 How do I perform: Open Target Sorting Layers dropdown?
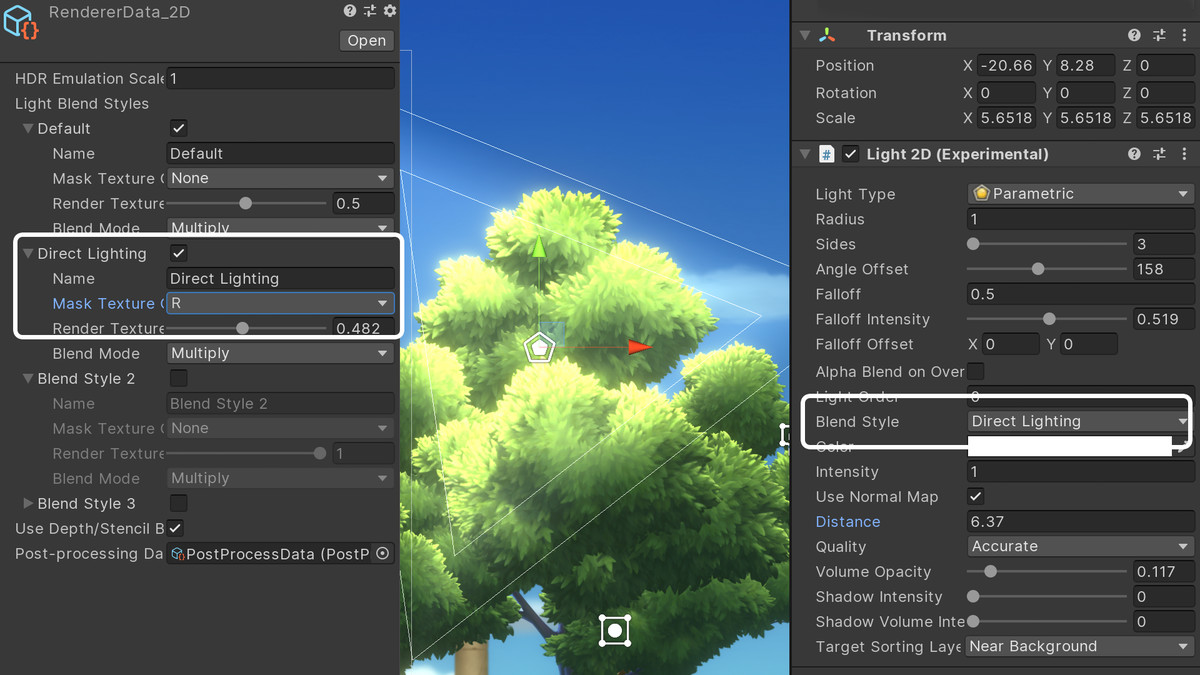1081,646
